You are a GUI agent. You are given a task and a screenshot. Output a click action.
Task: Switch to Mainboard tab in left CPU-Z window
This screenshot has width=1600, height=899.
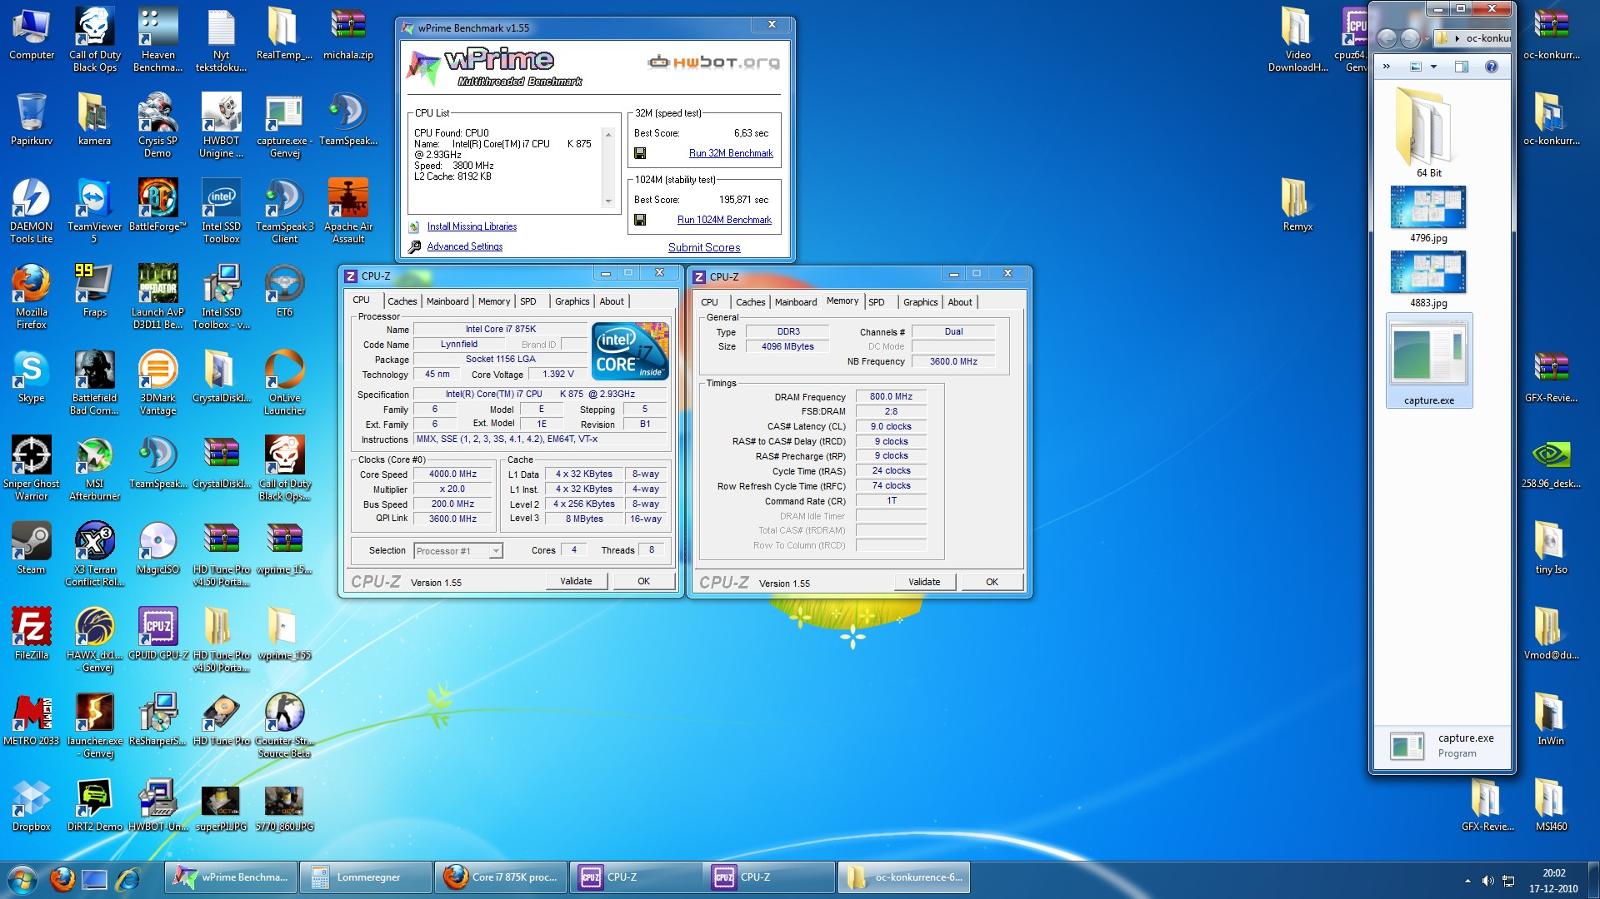point(447,301)
